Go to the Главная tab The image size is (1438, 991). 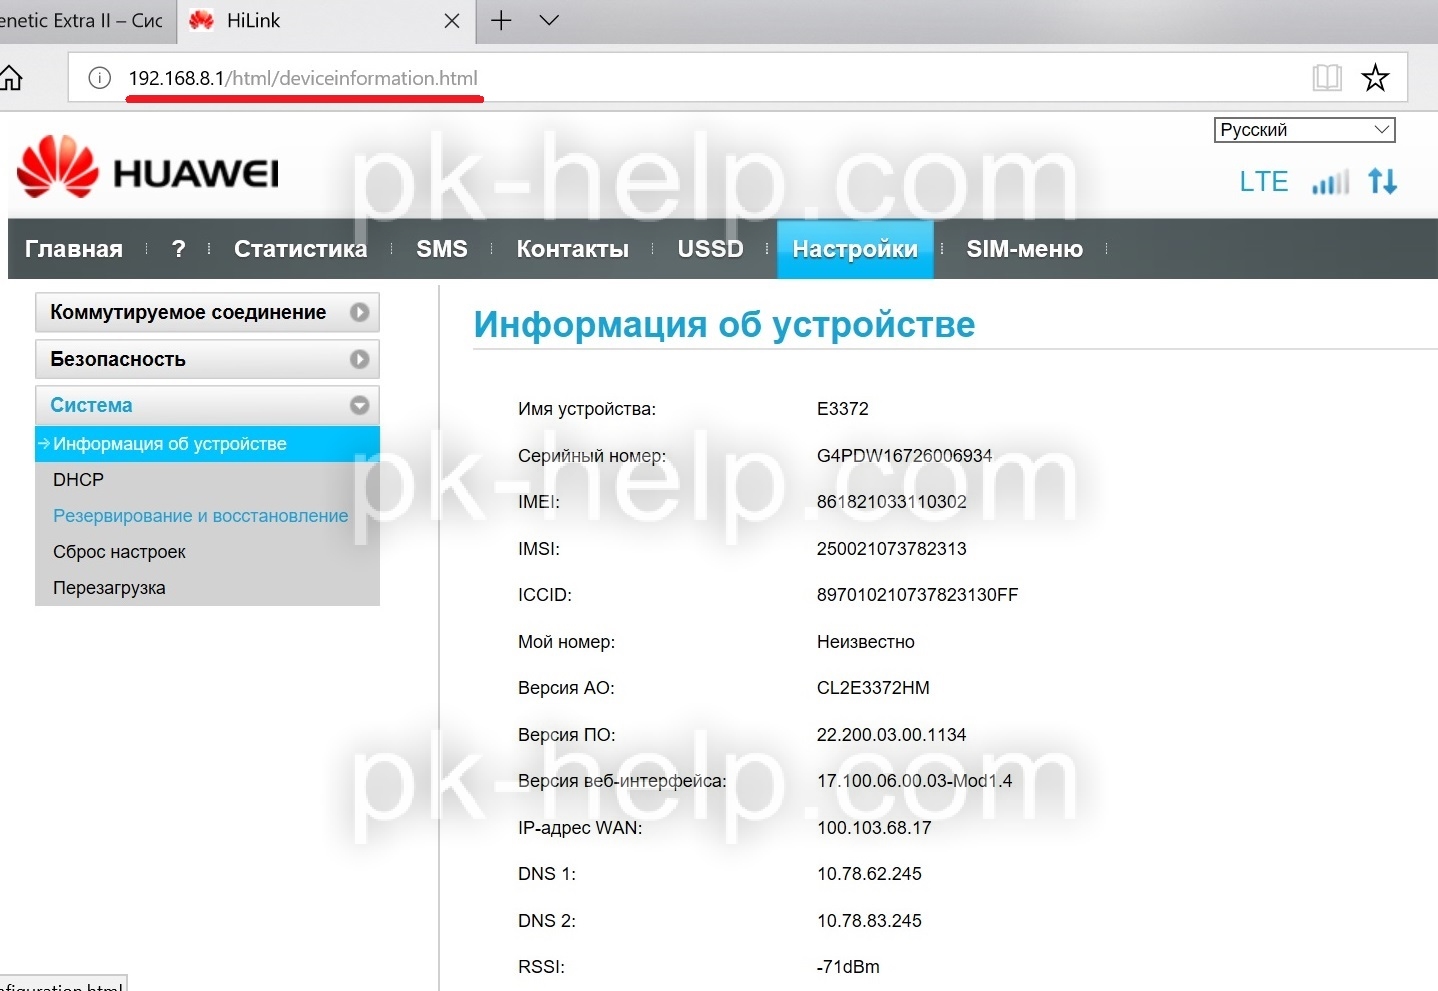(74, 249)
